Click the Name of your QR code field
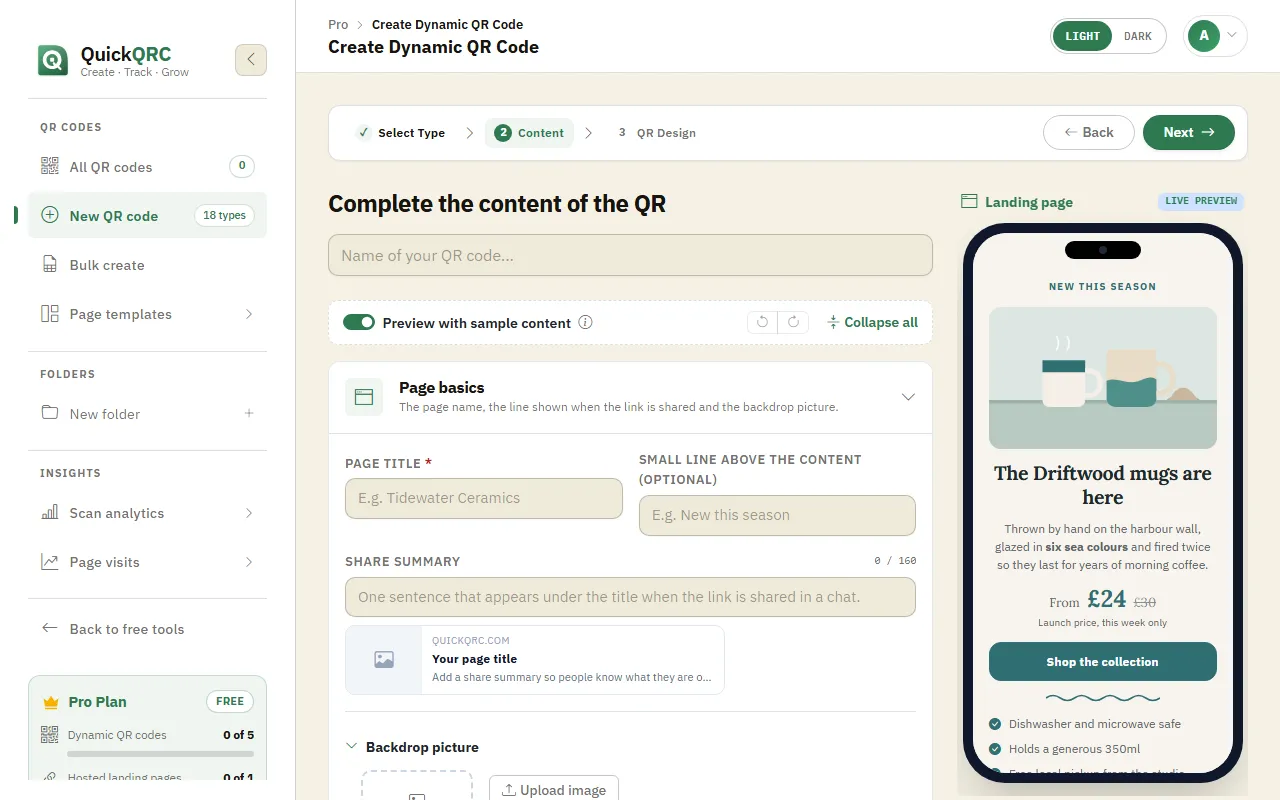The height and width of the screenshot is (800, 1280). [x=630, y=255]
